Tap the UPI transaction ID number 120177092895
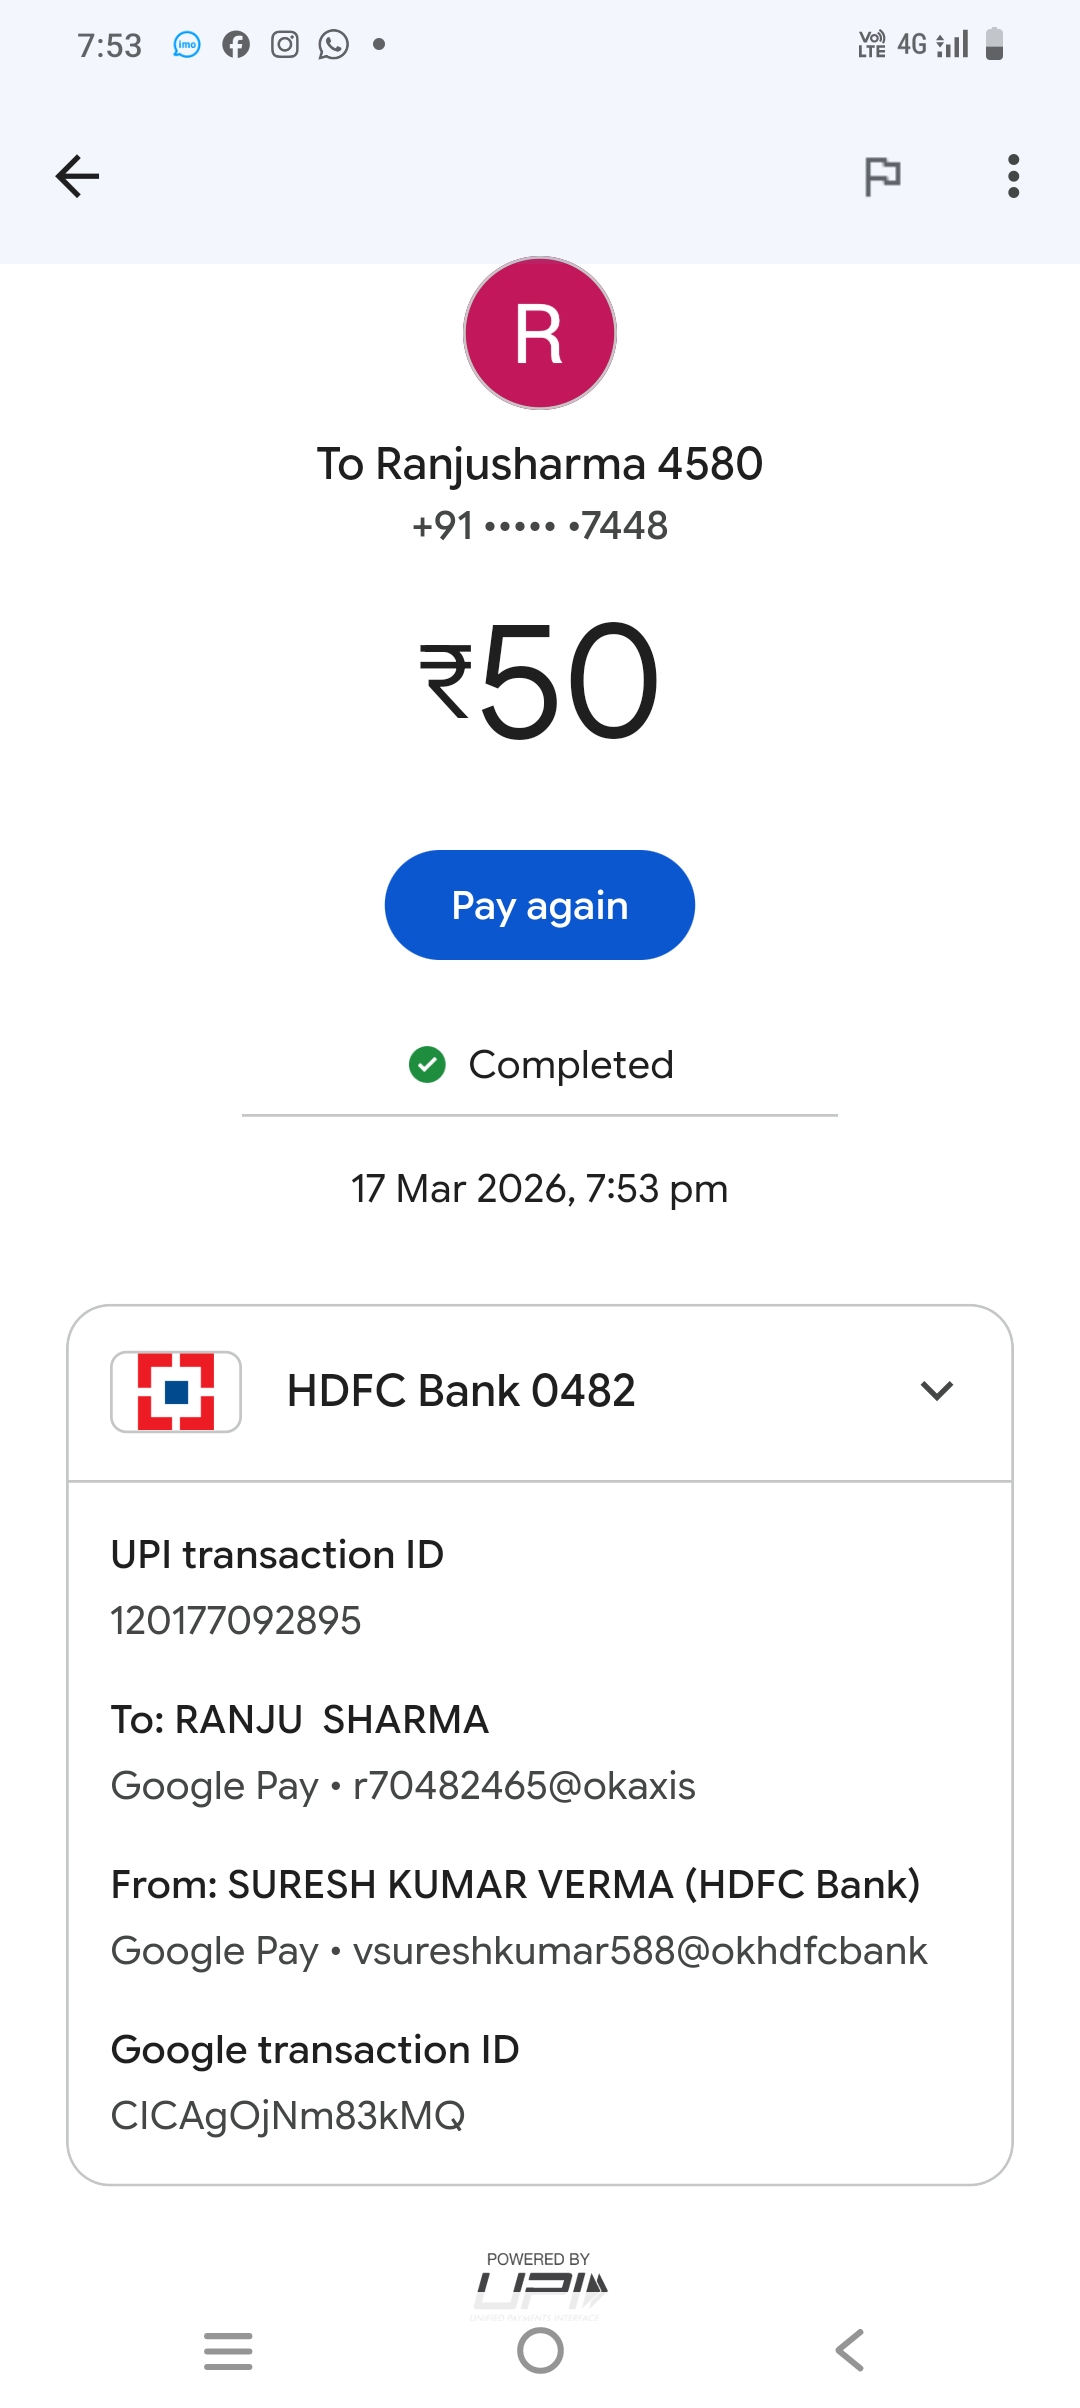 (236, 1621)
